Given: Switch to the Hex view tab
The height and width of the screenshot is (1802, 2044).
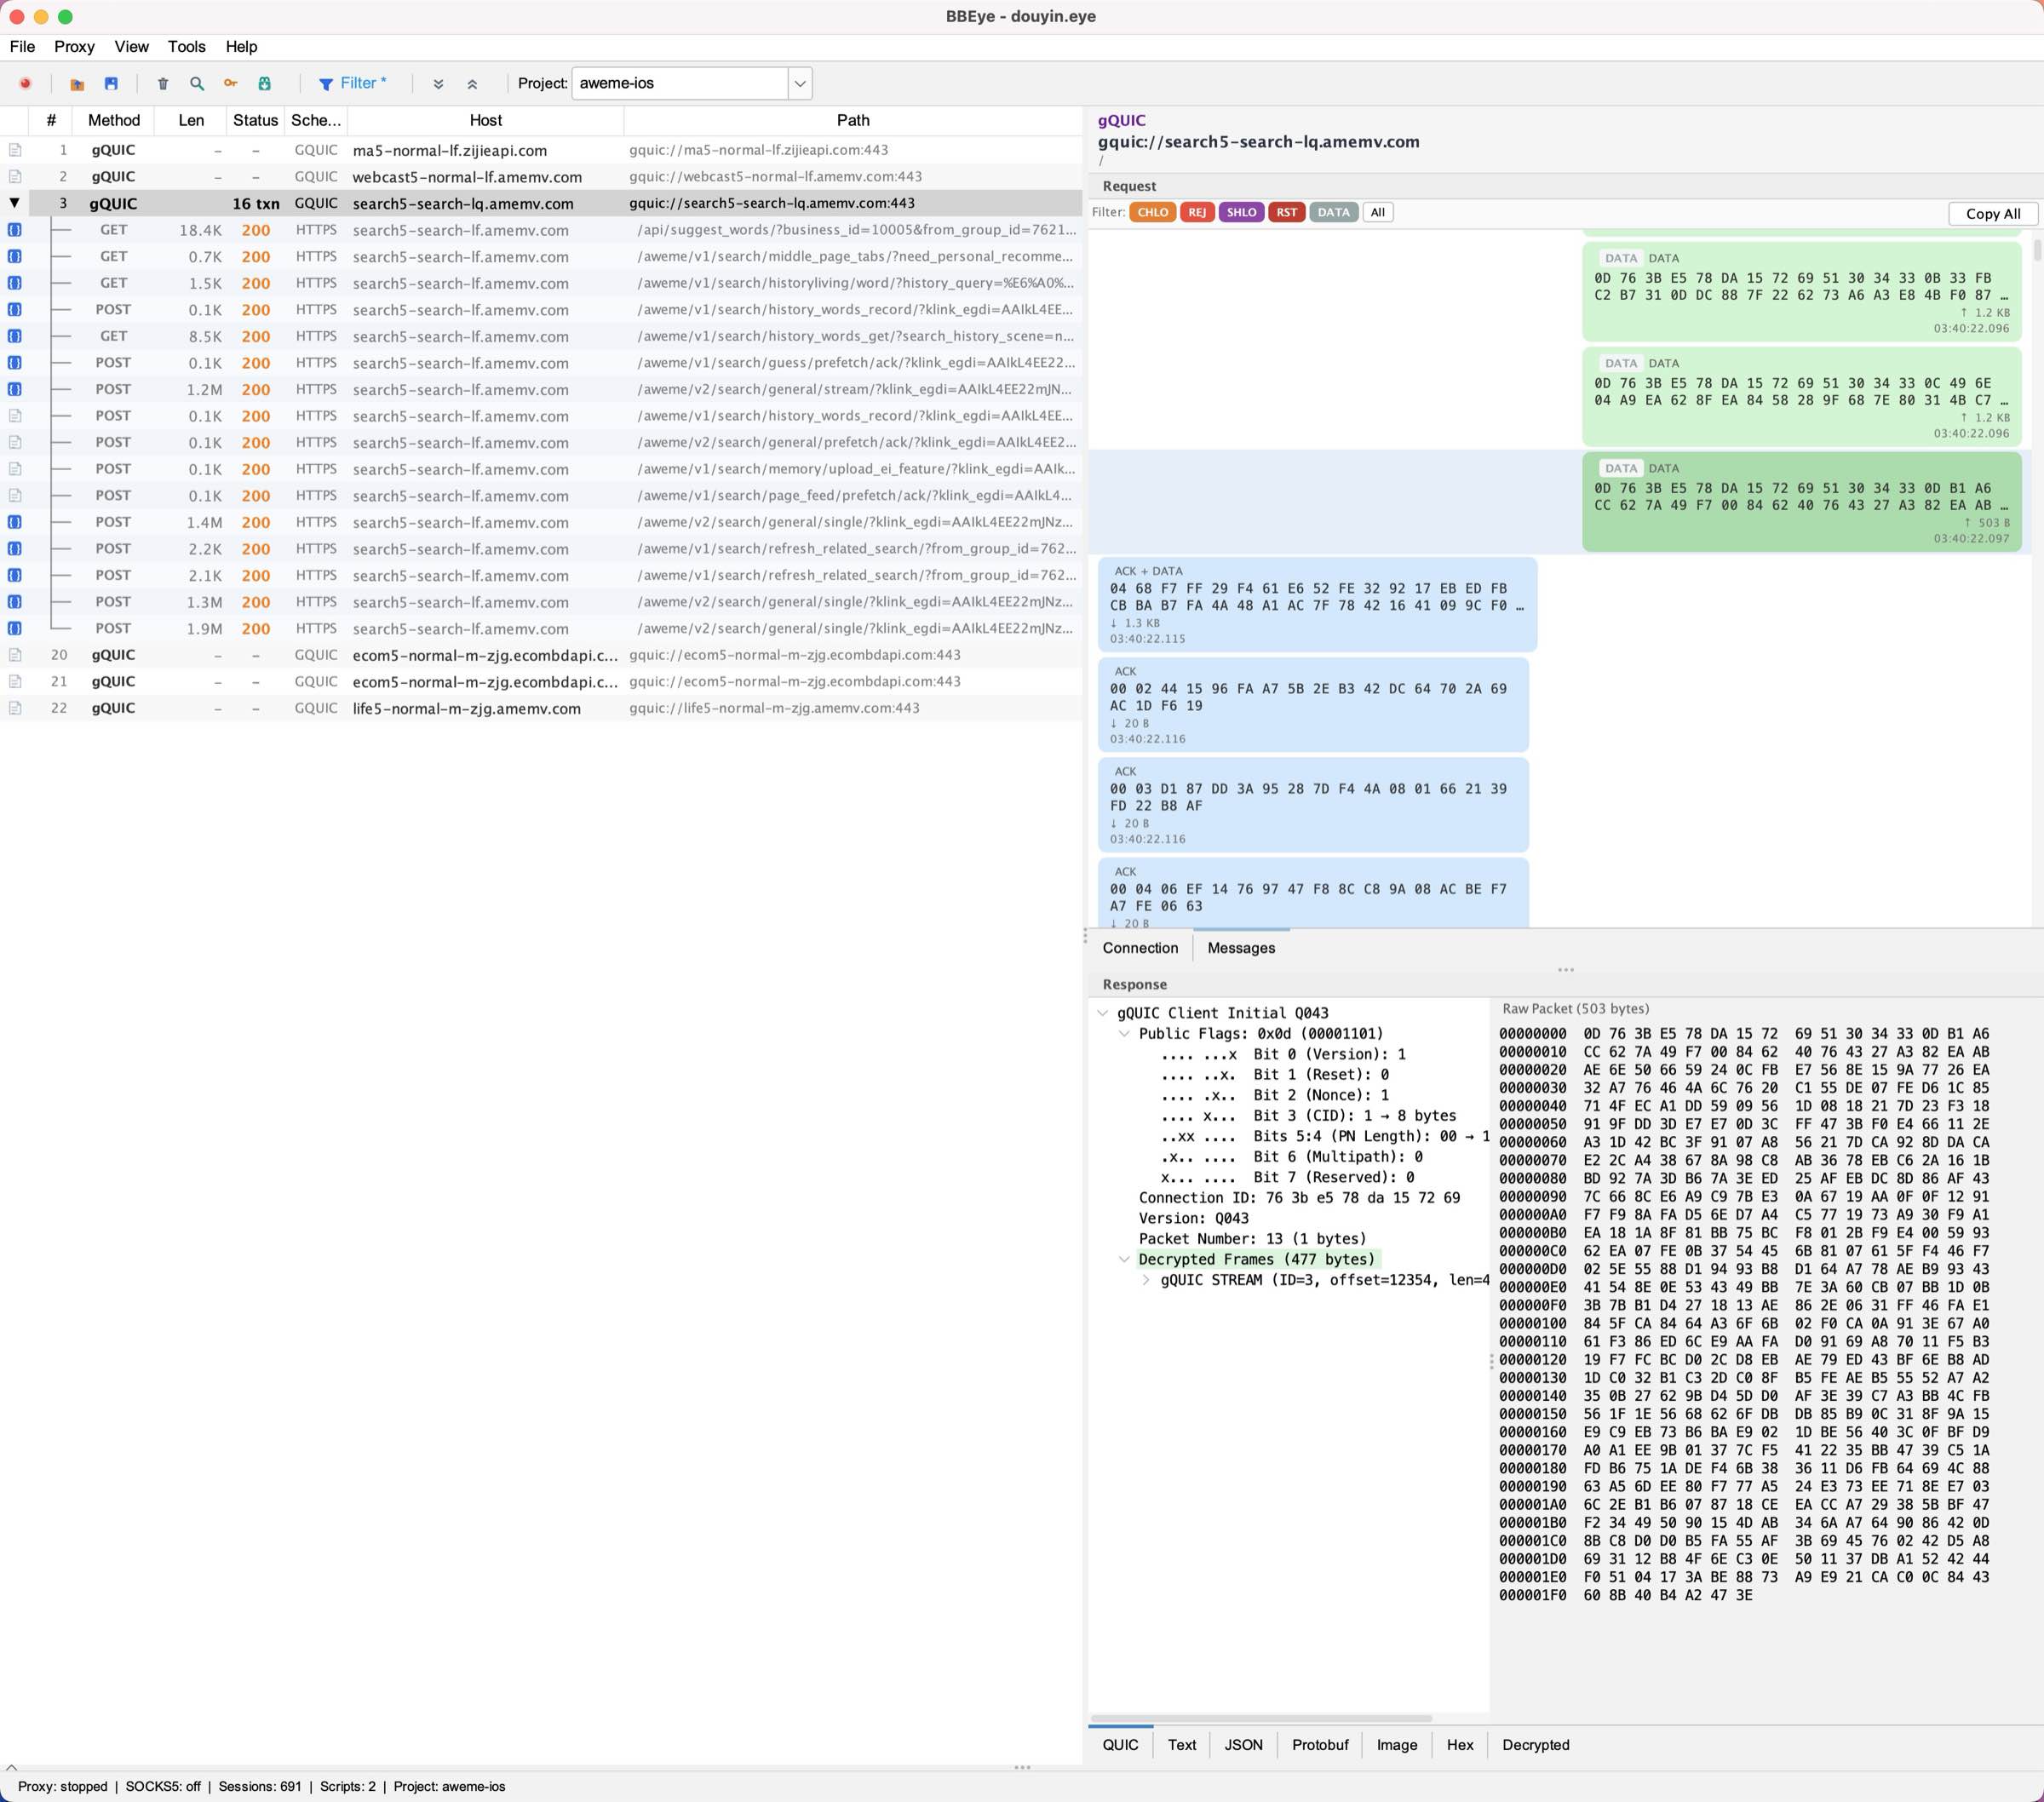Looking at the screenshot, I should 1459,1744.
